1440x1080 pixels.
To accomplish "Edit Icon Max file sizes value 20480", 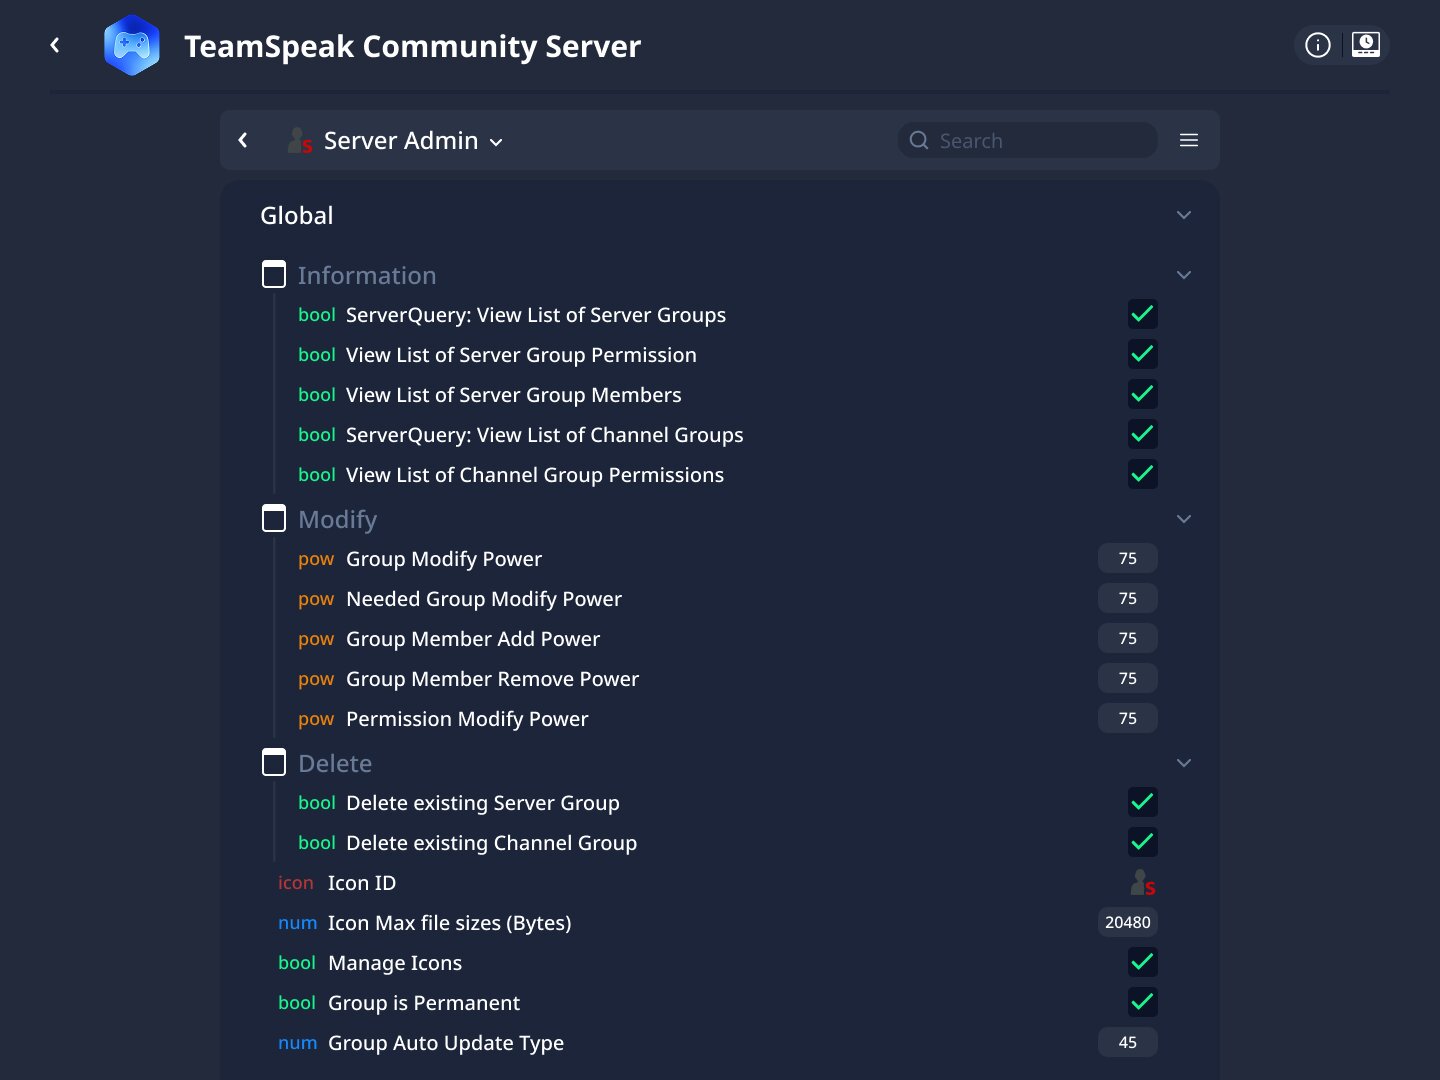I will (x=1128, y=922).
